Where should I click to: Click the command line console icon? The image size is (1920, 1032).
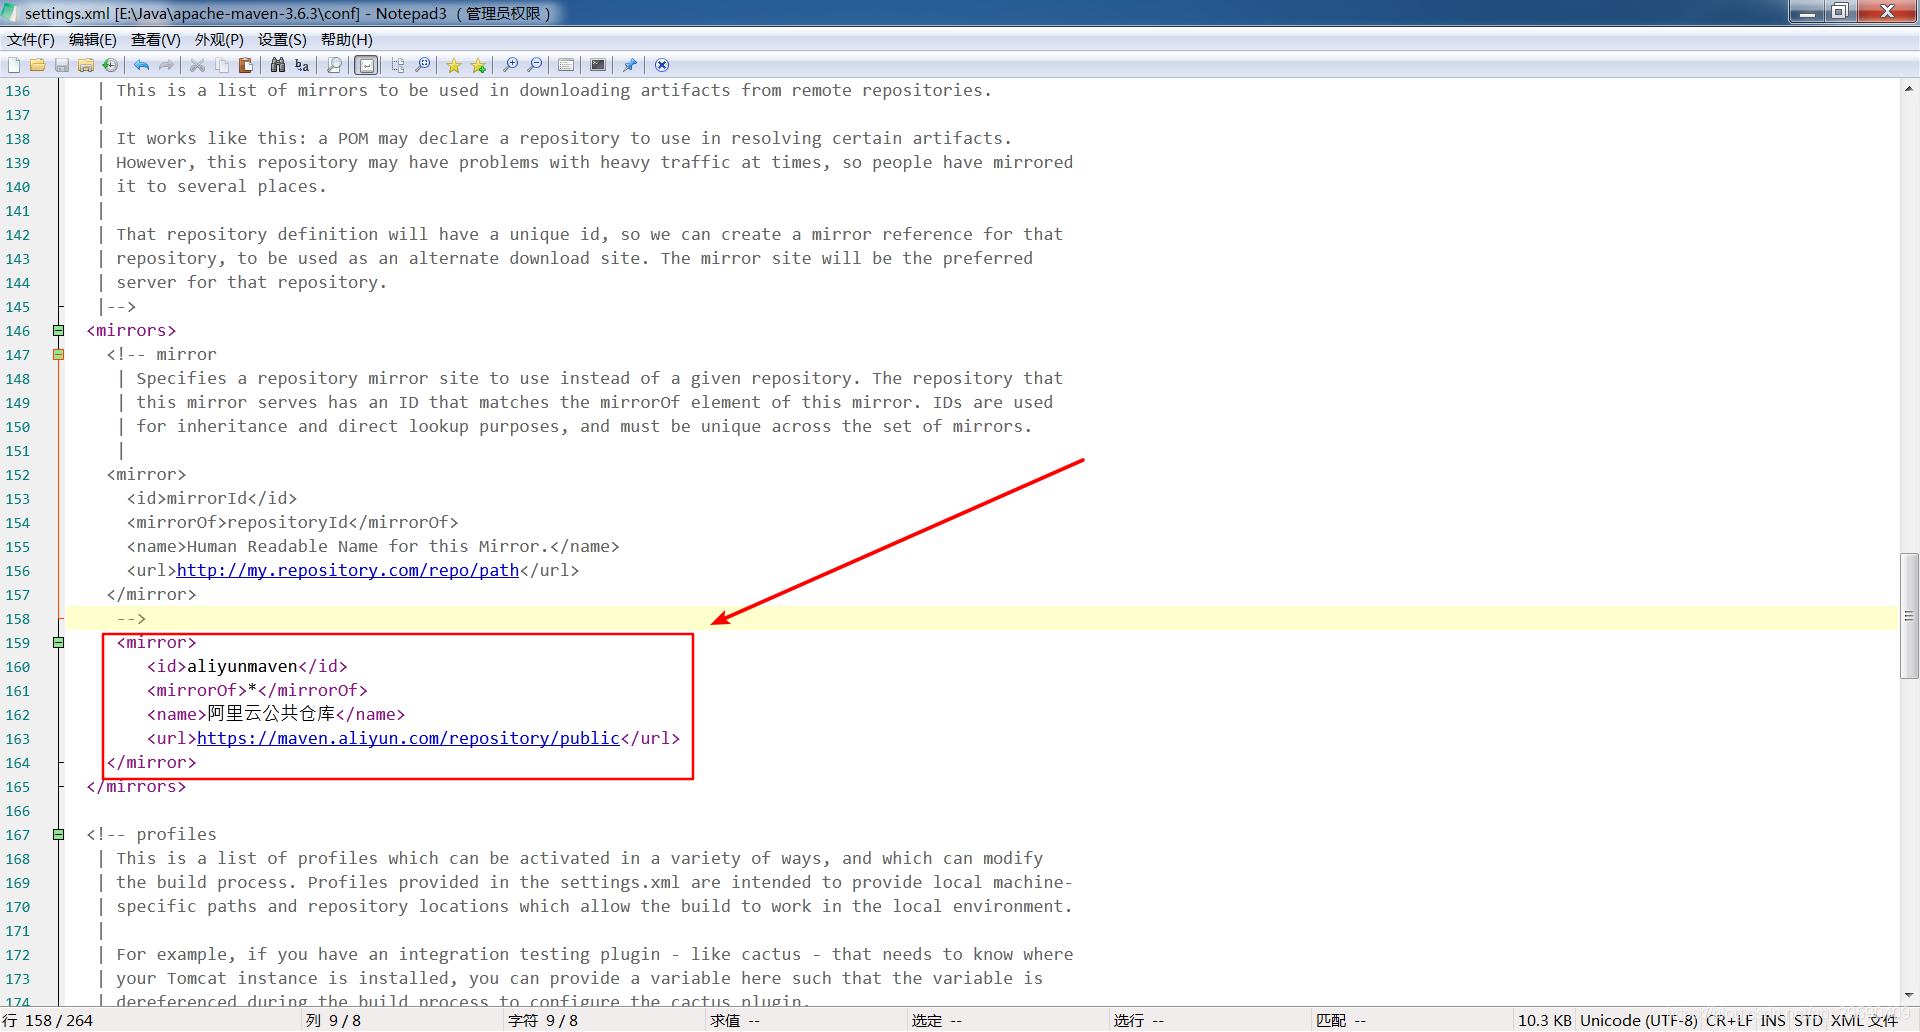[x=598, y=65]
